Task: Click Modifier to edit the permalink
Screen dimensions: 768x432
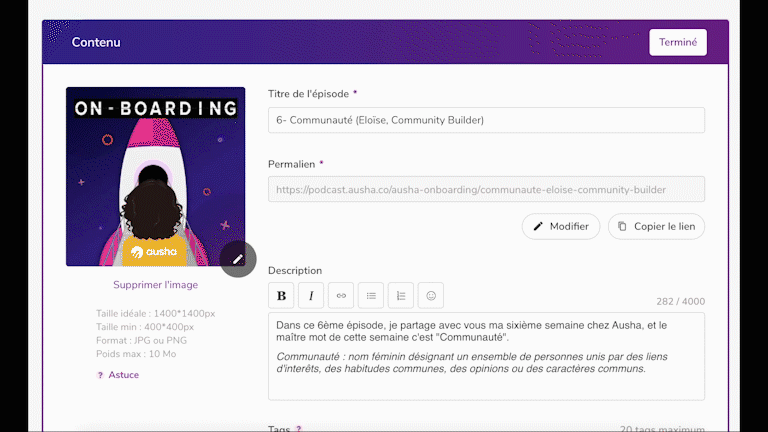Action: [x=560, y=227]
